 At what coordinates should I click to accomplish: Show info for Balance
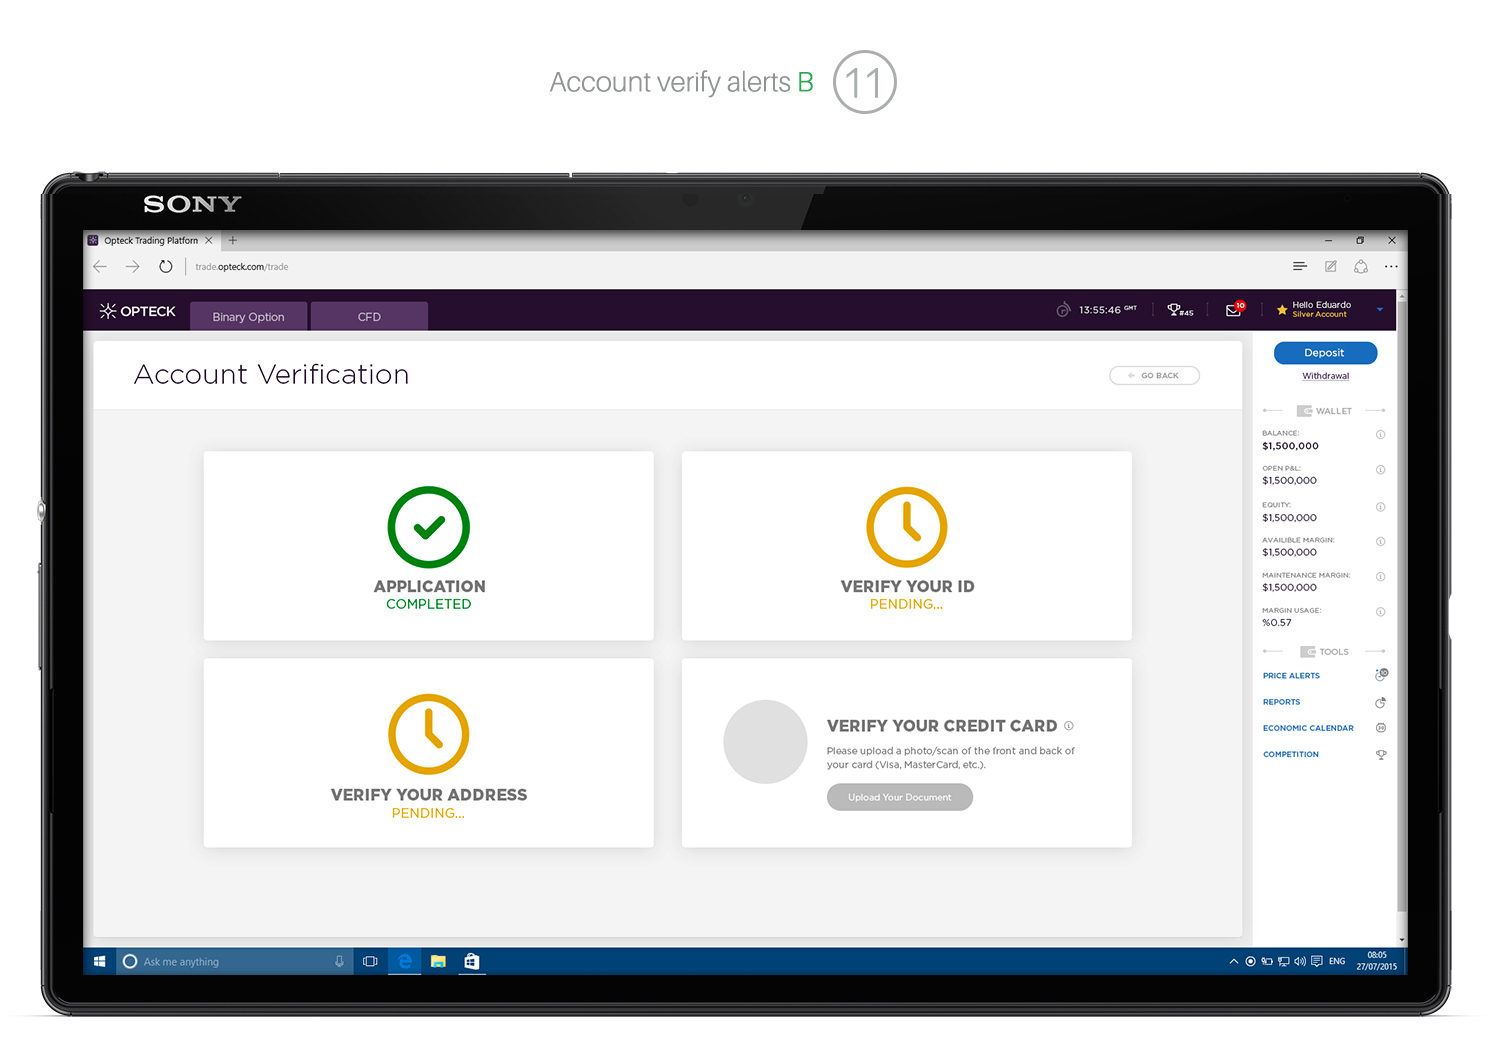[x=1380, y=434]
